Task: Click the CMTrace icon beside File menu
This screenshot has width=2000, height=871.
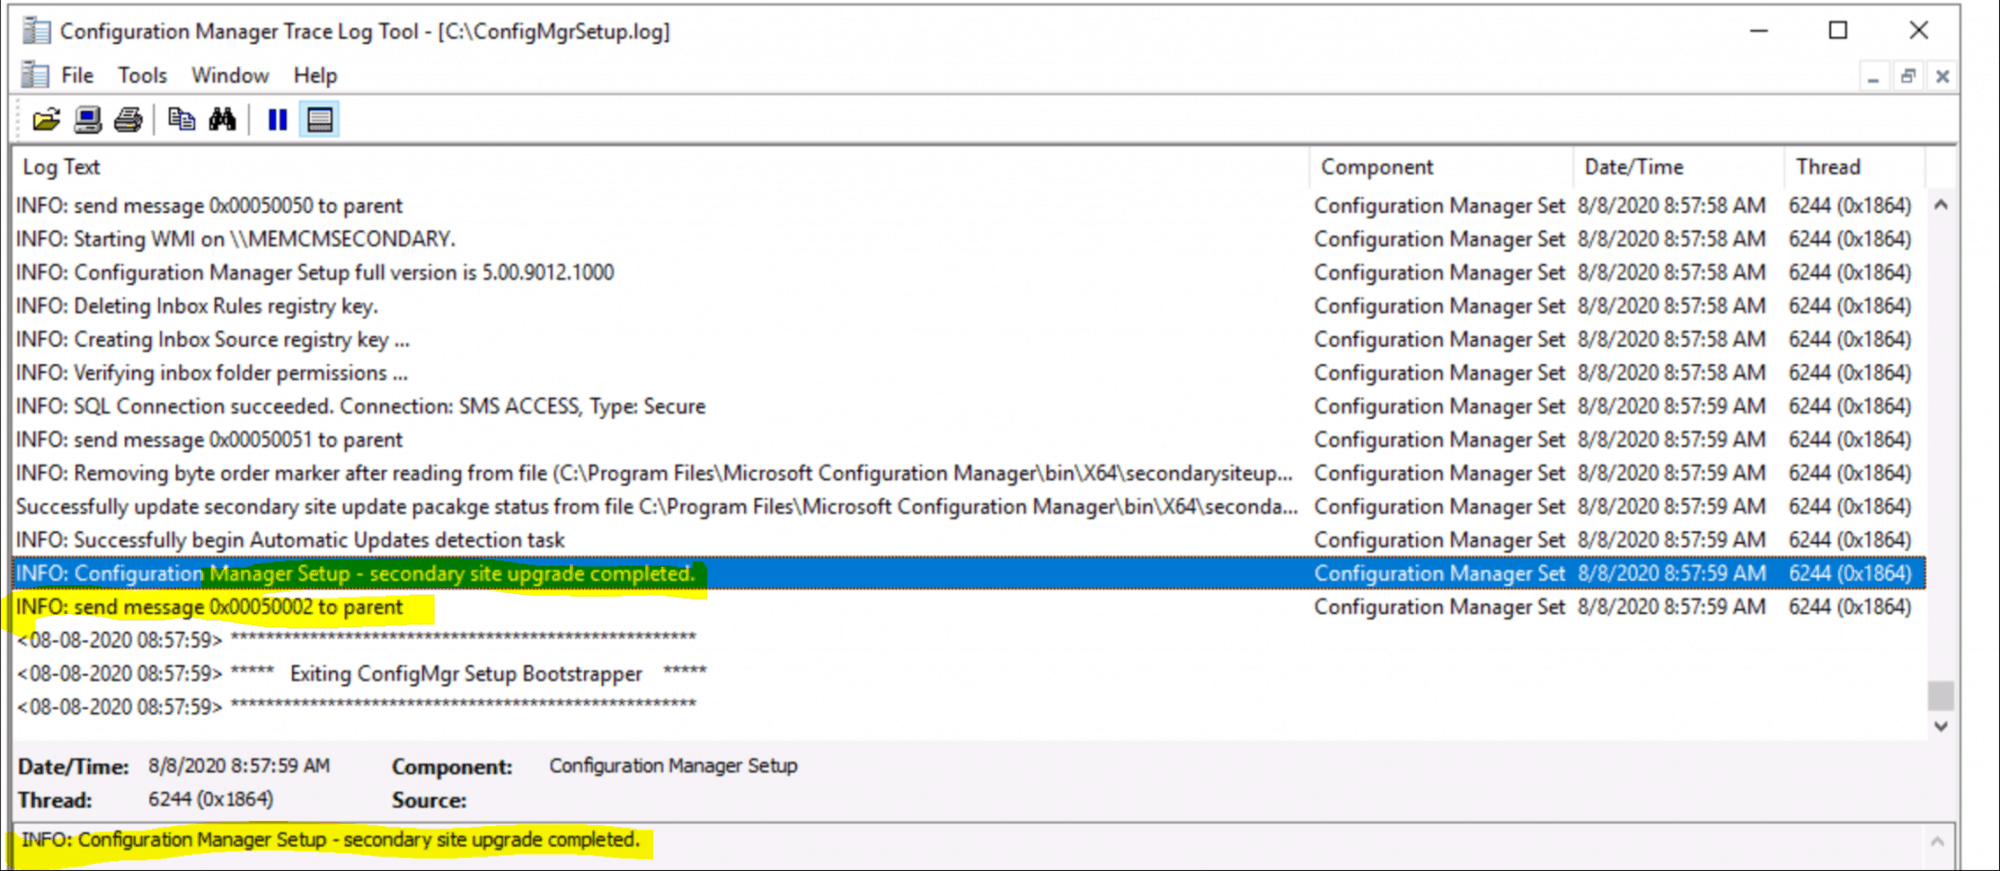Action: coord(35,75)
